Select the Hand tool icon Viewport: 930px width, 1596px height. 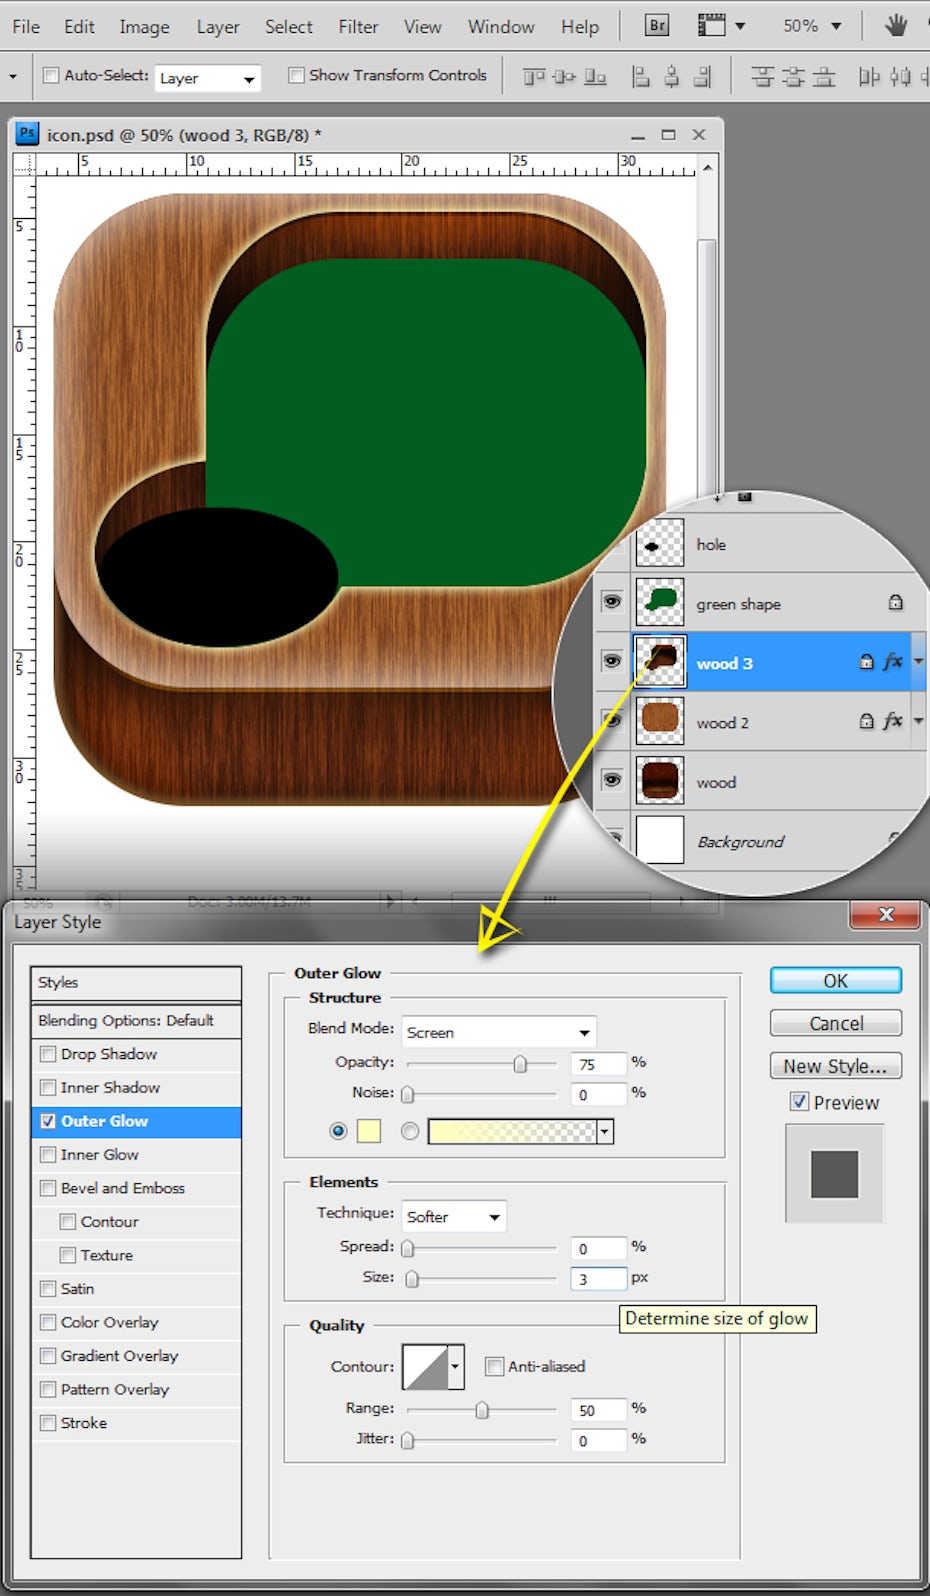click(x=895, y=26)
